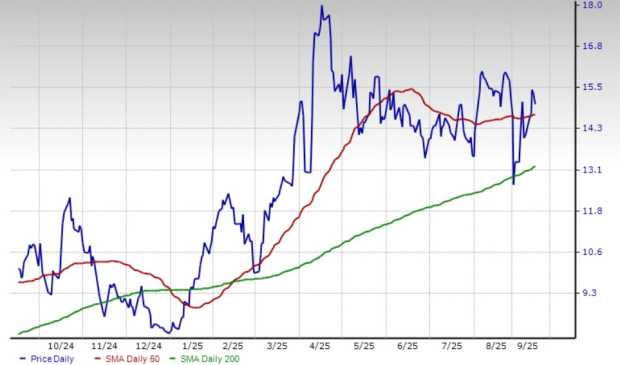Click the 4/25 x-axis date label
620x365 pixels.
(320, 346)
